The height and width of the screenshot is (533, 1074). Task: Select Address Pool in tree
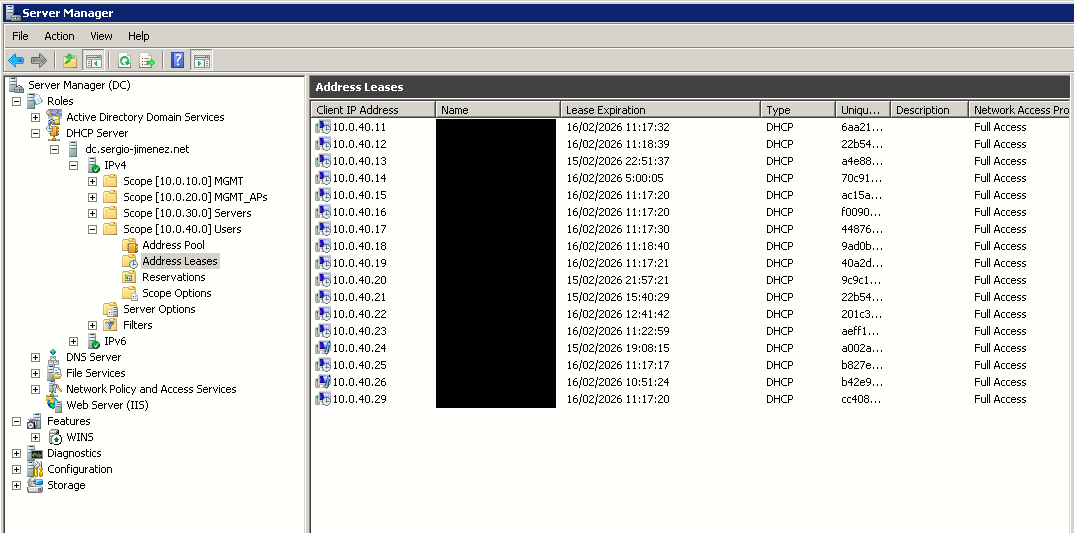(x=173, y=245)
